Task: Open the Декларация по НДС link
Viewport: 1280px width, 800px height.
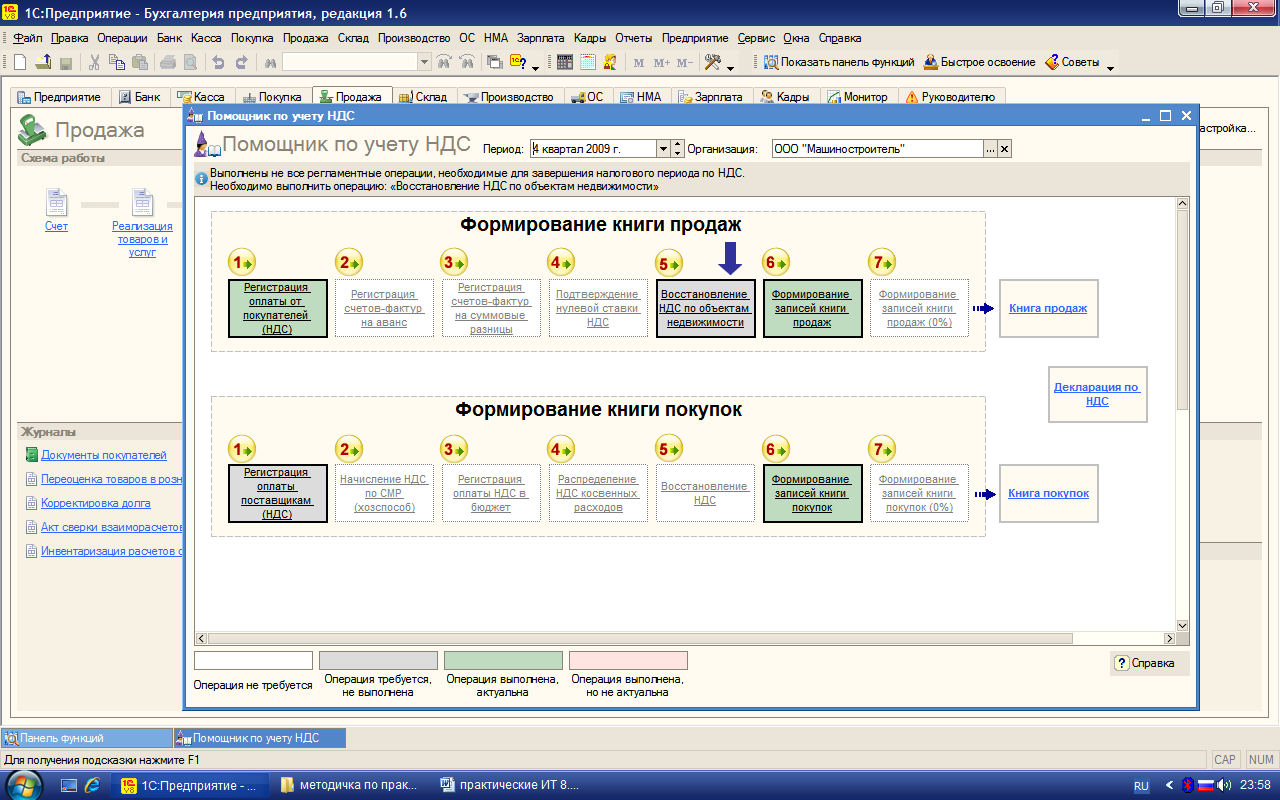Action: pos(1097,394)
